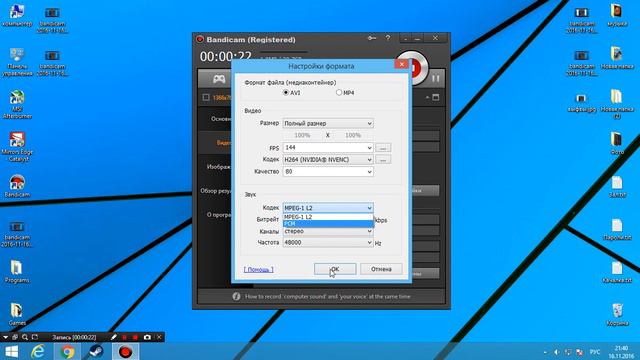Pause recording in the Bandicam window
The image size is (640, 360).
click(436, 78)
